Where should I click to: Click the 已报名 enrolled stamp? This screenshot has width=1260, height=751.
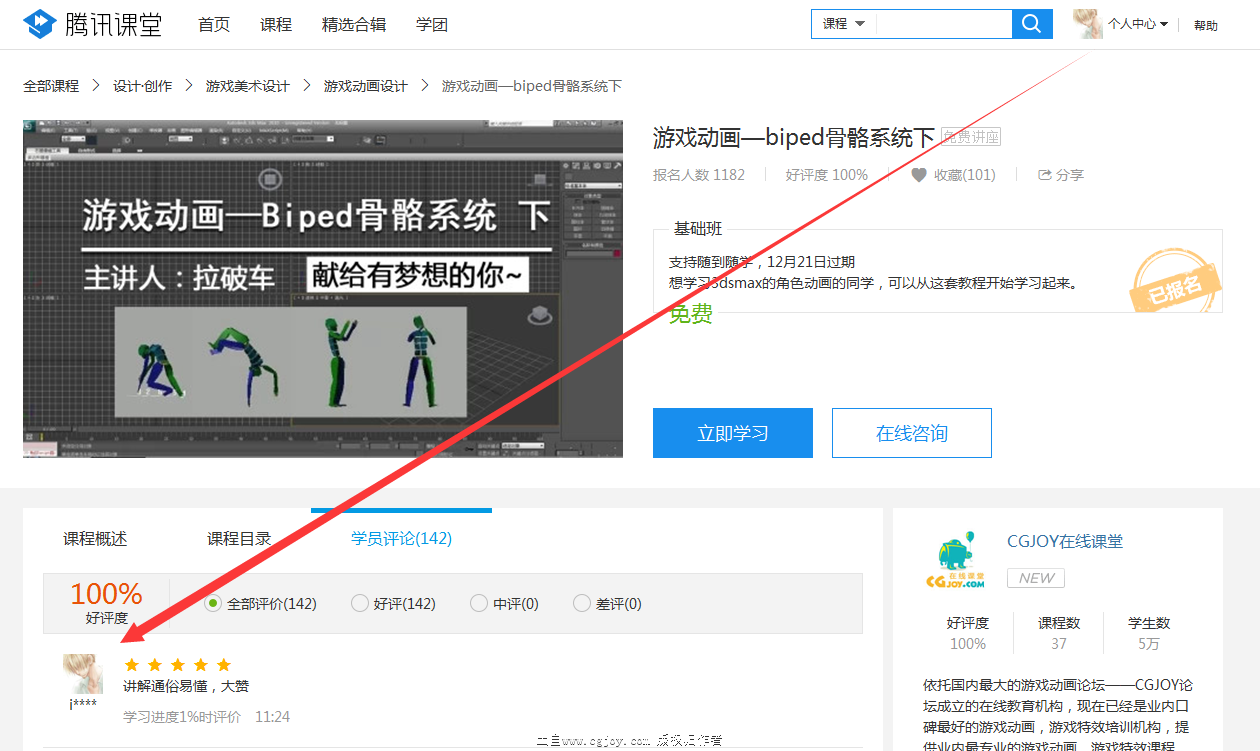(x=1176, y=281)
